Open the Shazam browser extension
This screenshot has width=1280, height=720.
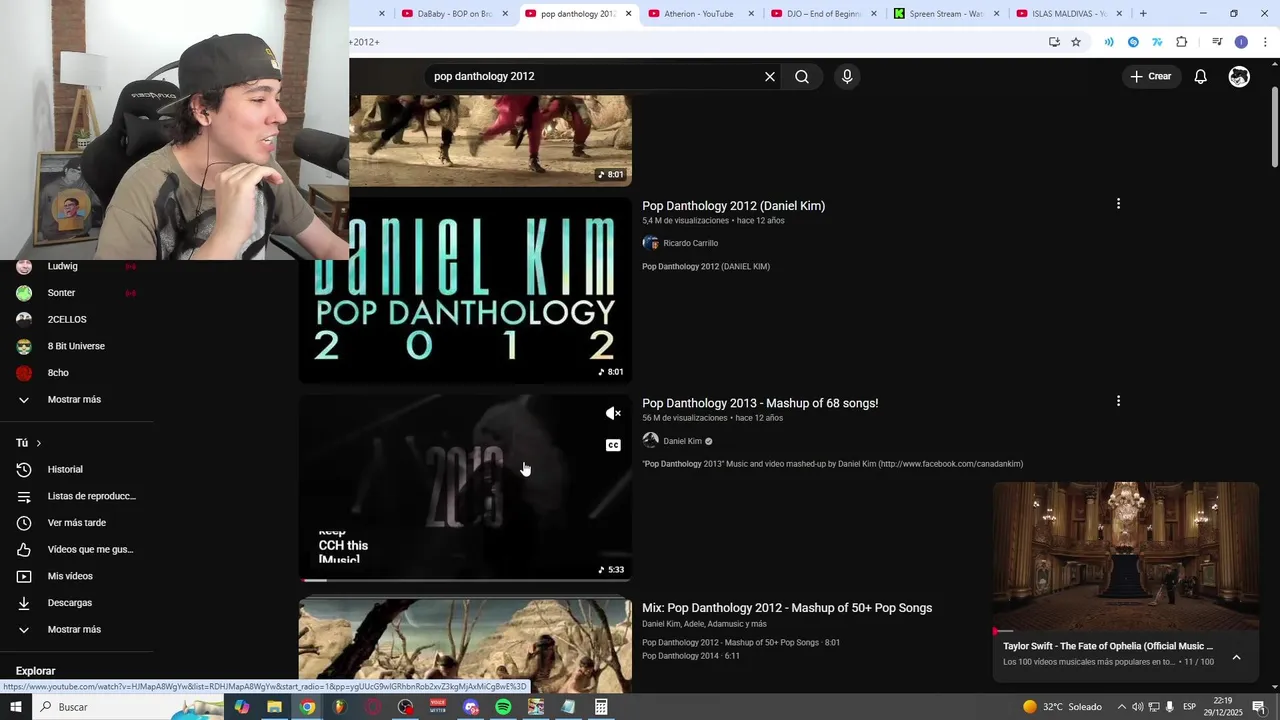[x=1133, y=42]
